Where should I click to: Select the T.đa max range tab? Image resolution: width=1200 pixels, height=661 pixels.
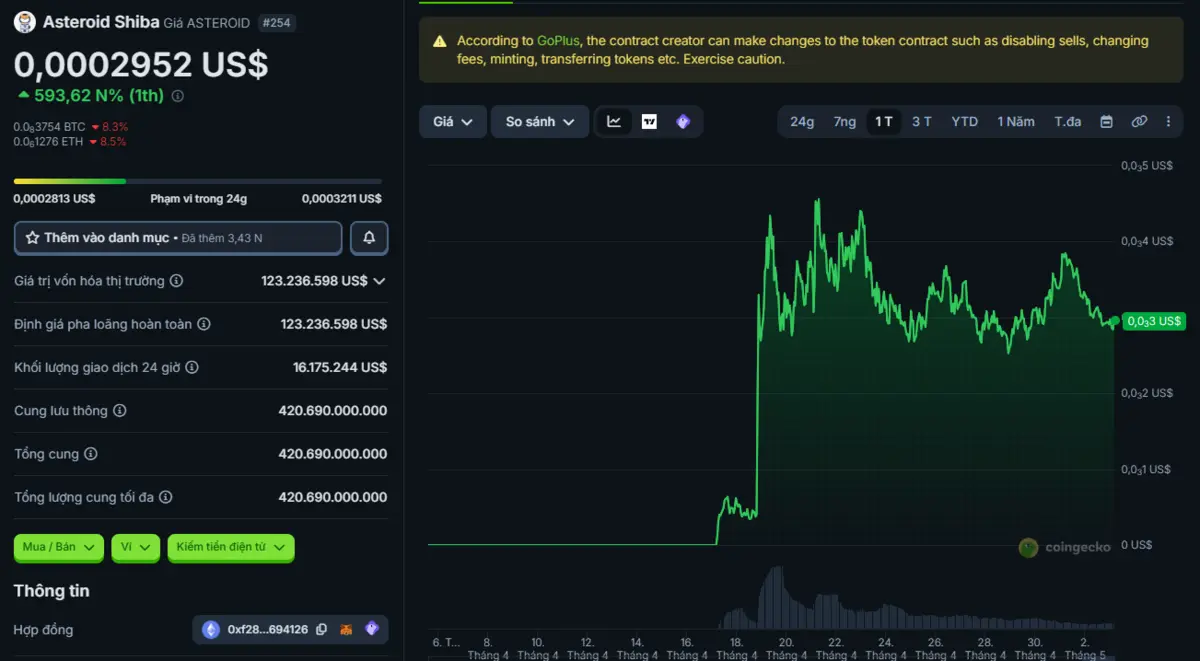(1068, 122)
